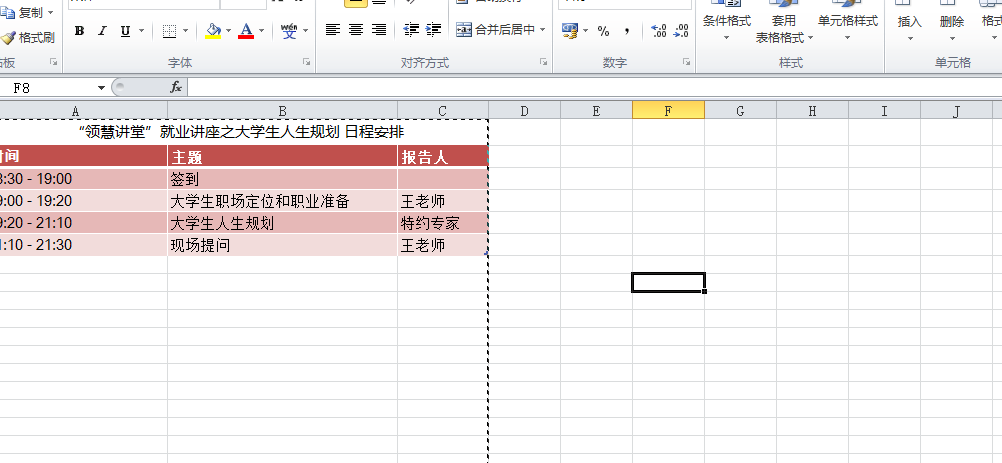Screen dimensions: 1002x463
Task: Click 复制 copy button
Action: [x=23, y=12]
